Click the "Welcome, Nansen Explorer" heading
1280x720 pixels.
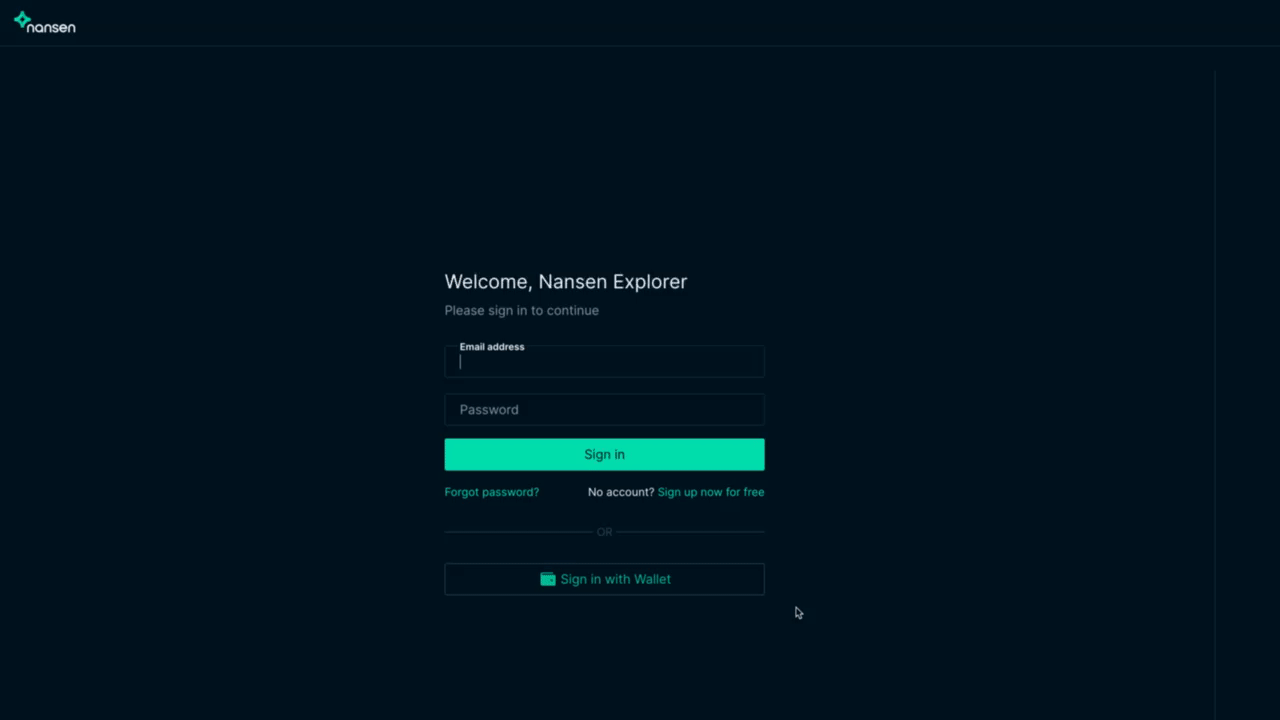[566, 282]
